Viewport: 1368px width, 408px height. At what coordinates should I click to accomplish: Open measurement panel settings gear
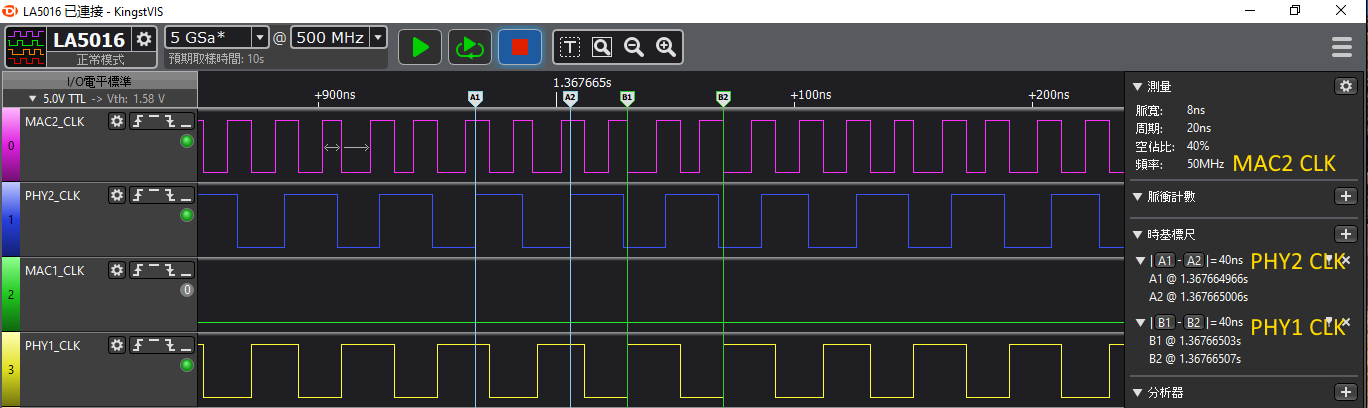point(1346,86)
